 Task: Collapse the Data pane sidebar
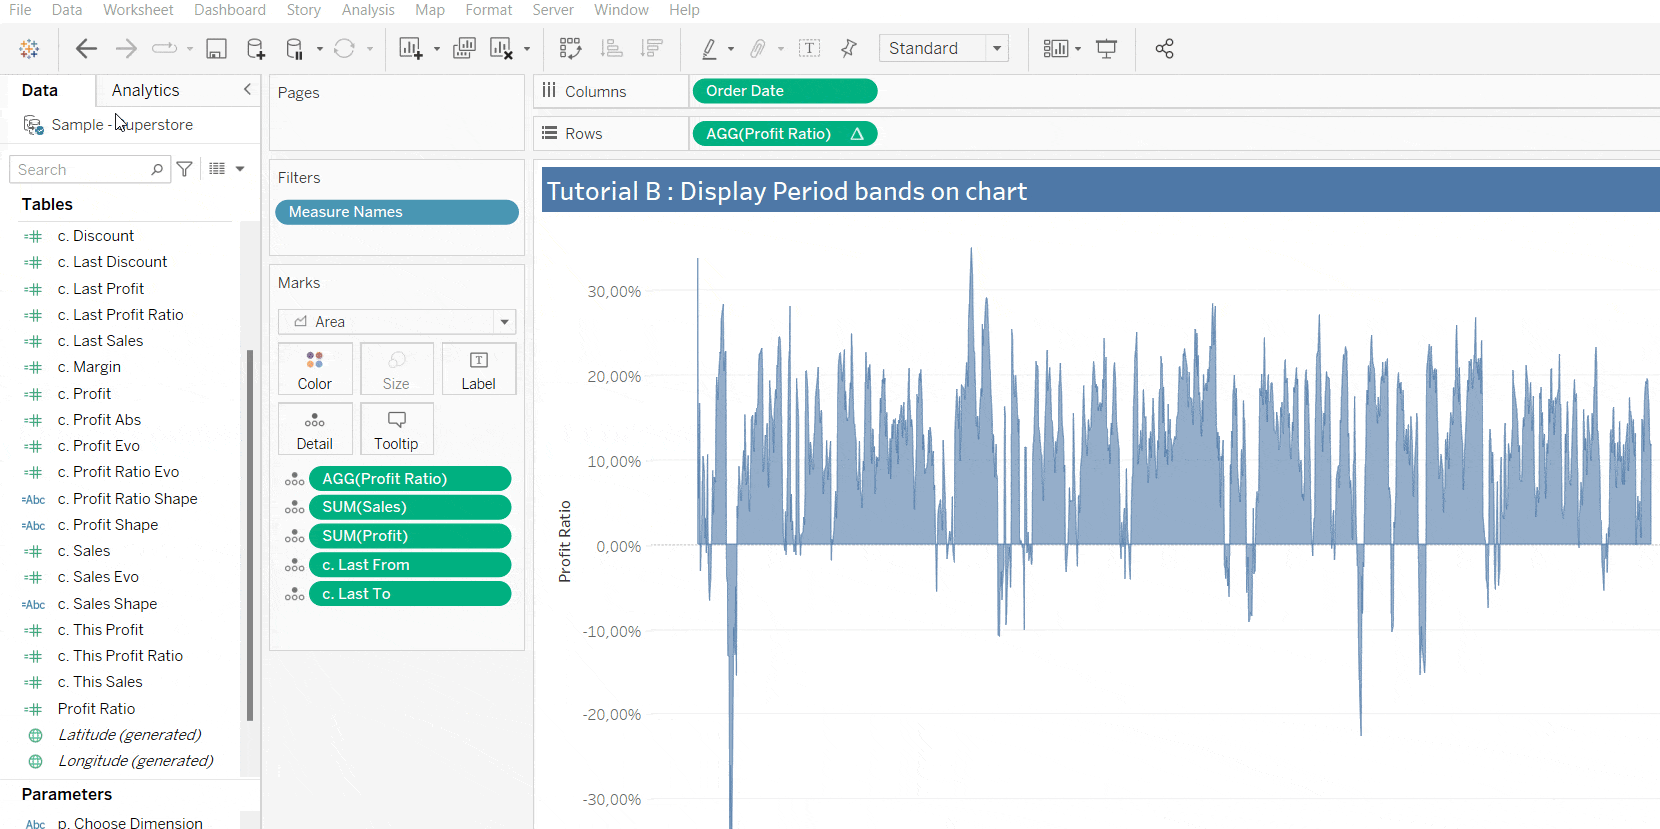(247, 90)
